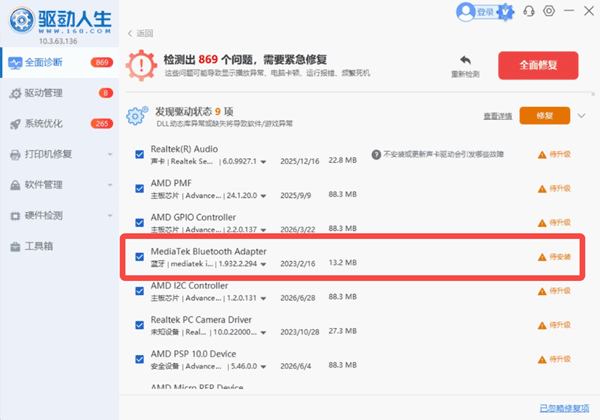Uncheck the AMD I2C Controller checkbox
This screenshot has height=420, width=600.
pos(140,291)
